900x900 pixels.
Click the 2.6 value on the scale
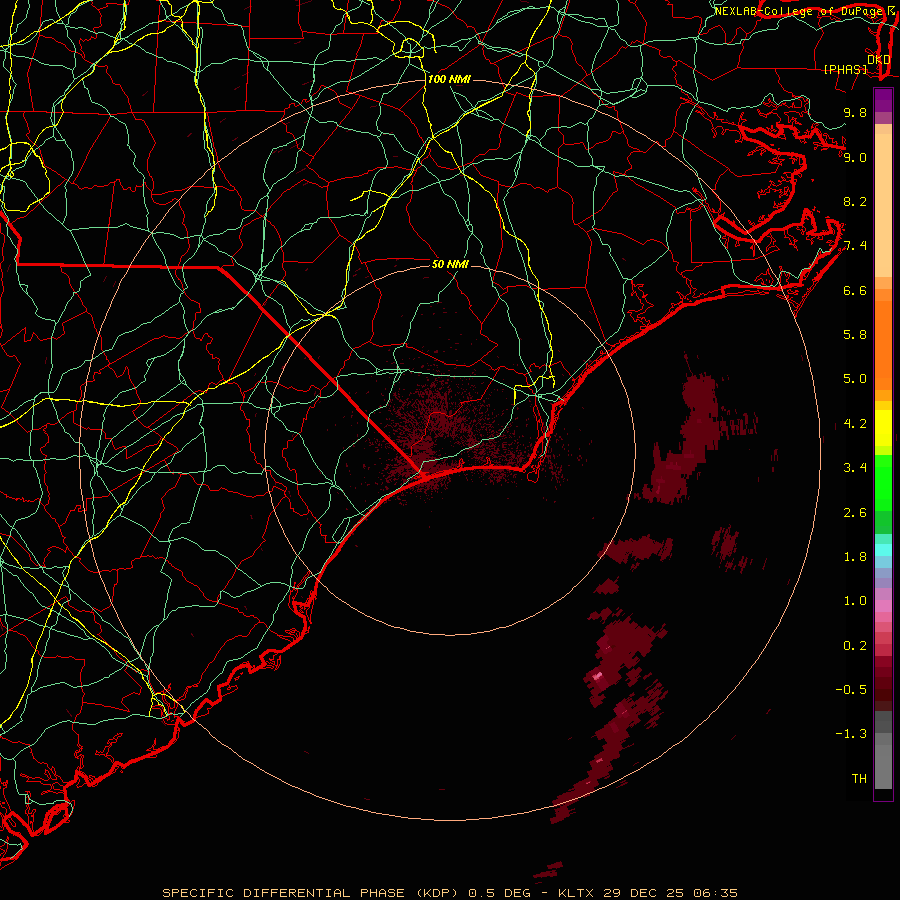[855, 513]
